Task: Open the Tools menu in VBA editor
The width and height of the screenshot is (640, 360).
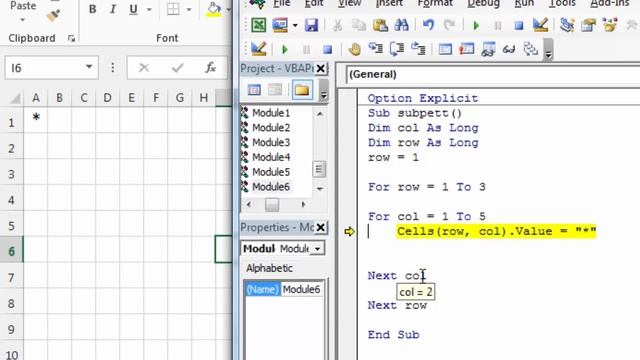Action: pyautogui.click(x=562, y=4)
